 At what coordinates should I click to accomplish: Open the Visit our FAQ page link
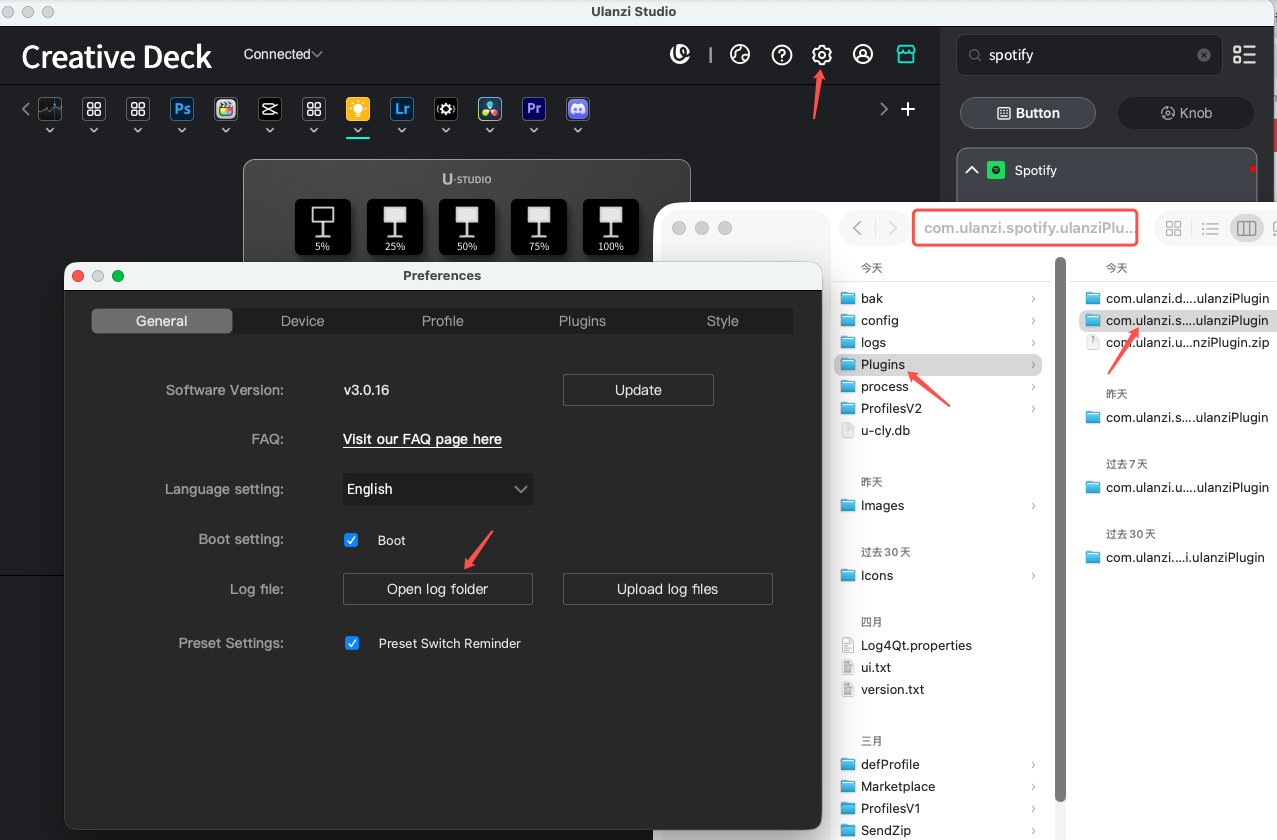click(x=422, y=439)
